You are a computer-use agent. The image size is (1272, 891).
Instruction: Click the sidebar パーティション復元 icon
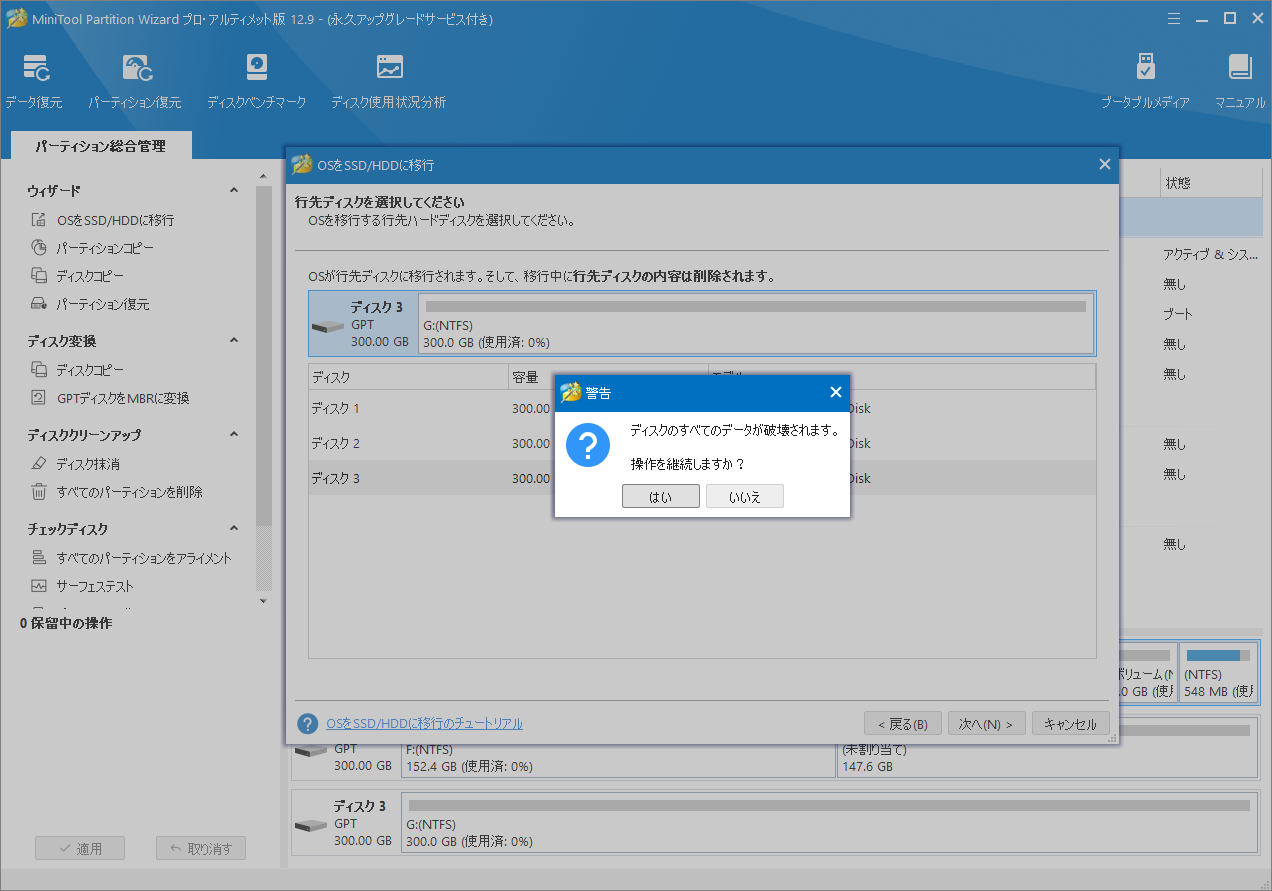tap(39, 304)
